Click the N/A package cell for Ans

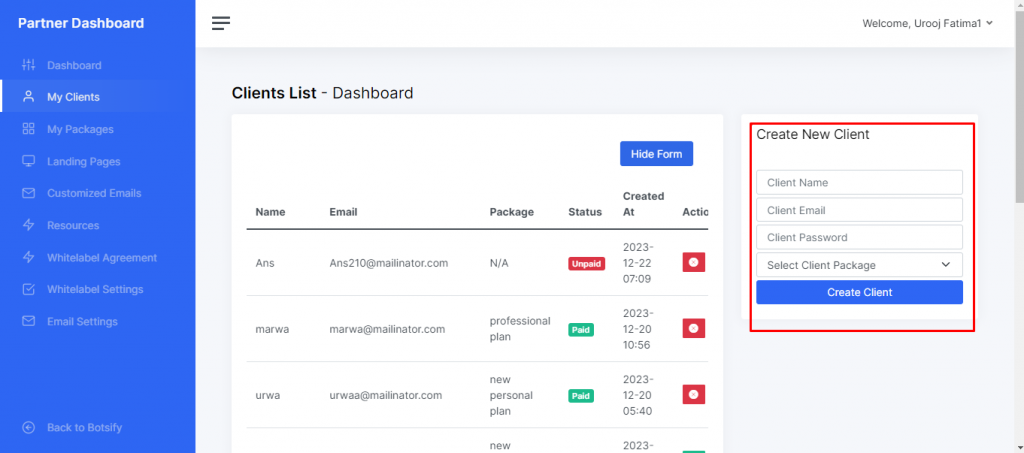point(499,263)
